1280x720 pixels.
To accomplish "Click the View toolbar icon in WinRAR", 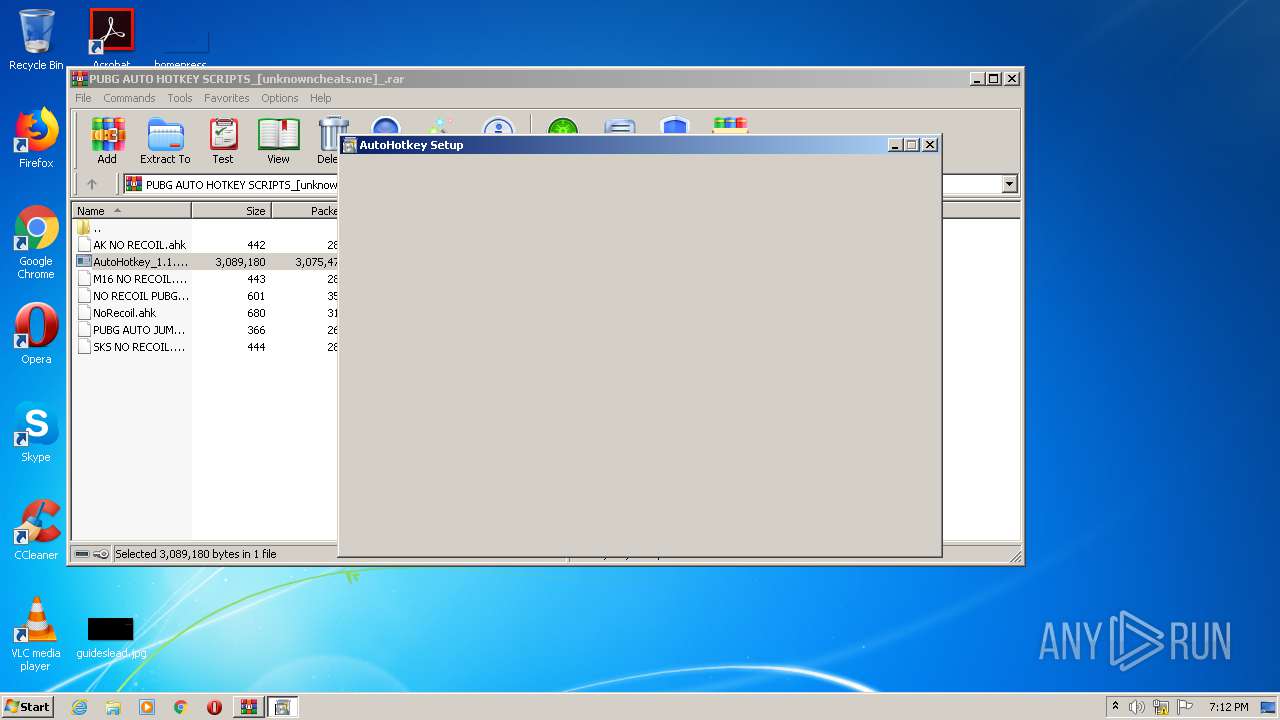I will coord(278,141).
